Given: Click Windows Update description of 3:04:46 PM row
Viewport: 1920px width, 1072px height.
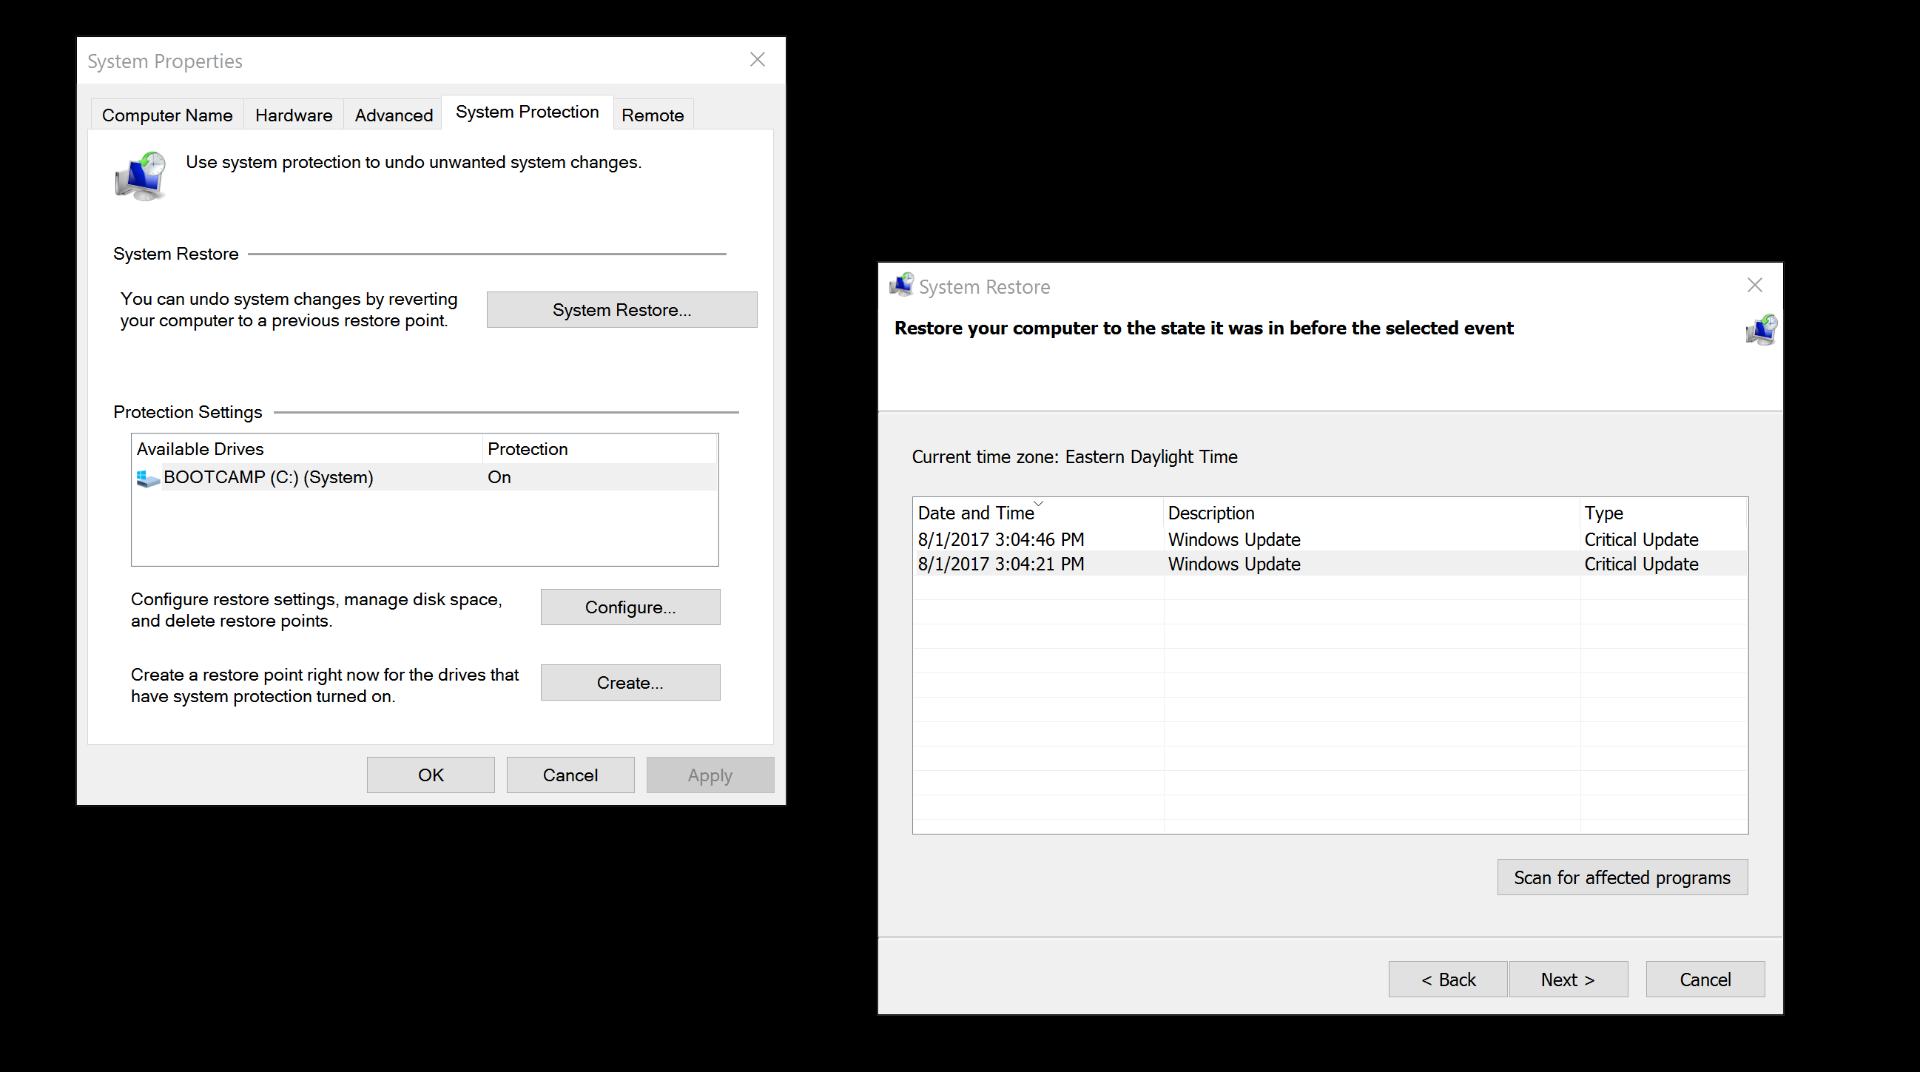Looking at the screenshot, I should (x=1234, y=539).
